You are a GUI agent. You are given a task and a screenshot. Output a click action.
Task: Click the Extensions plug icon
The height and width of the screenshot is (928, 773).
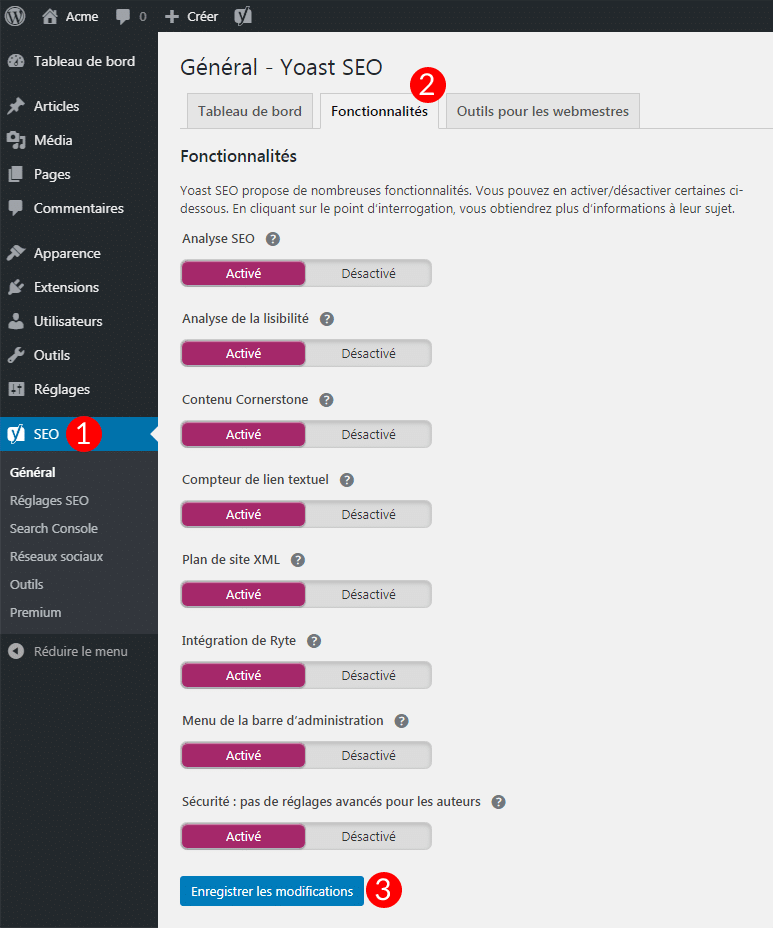pyautogui.click(x=16, y=287)
